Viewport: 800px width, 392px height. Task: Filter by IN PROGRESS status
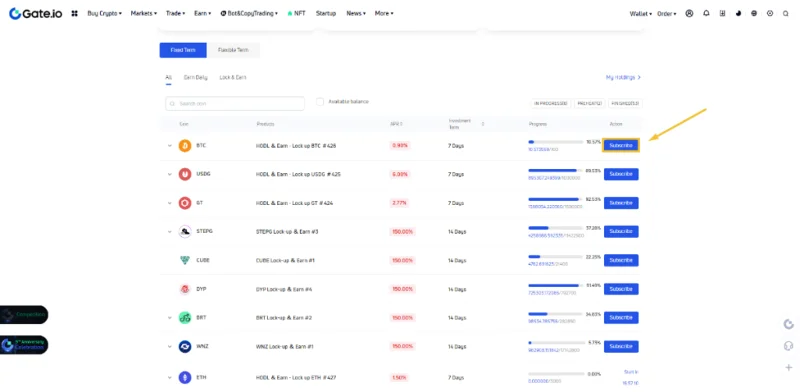click(551, 103)
